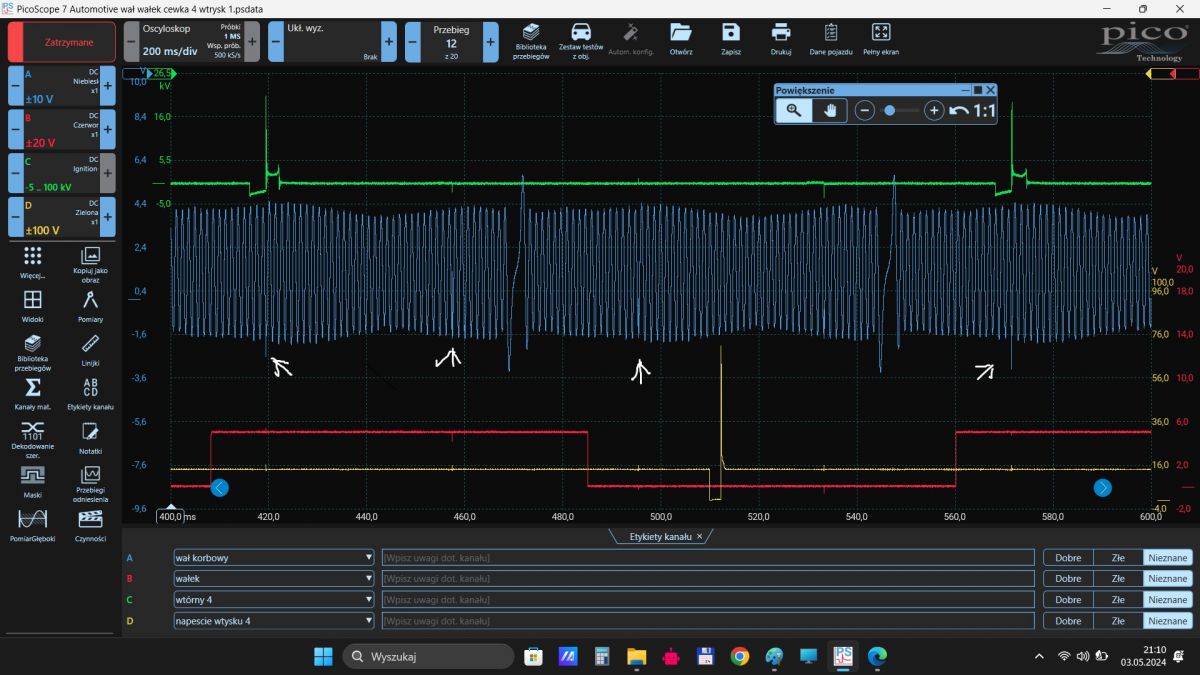Expand the wał korbowy channel label dropdown
Viewport: 1200px width, 675px height.
coord(369,558)
